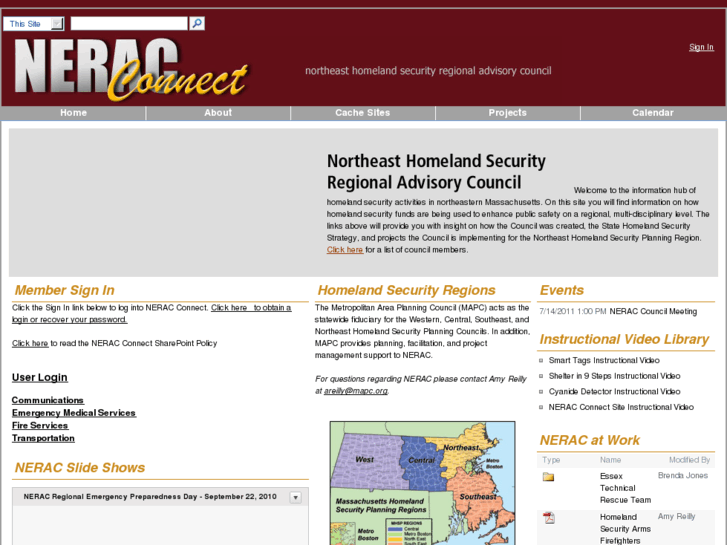727x545 pixels.
Task: Click the Sign In link in header
Action: pyautogui.click(x=701, y=47)
